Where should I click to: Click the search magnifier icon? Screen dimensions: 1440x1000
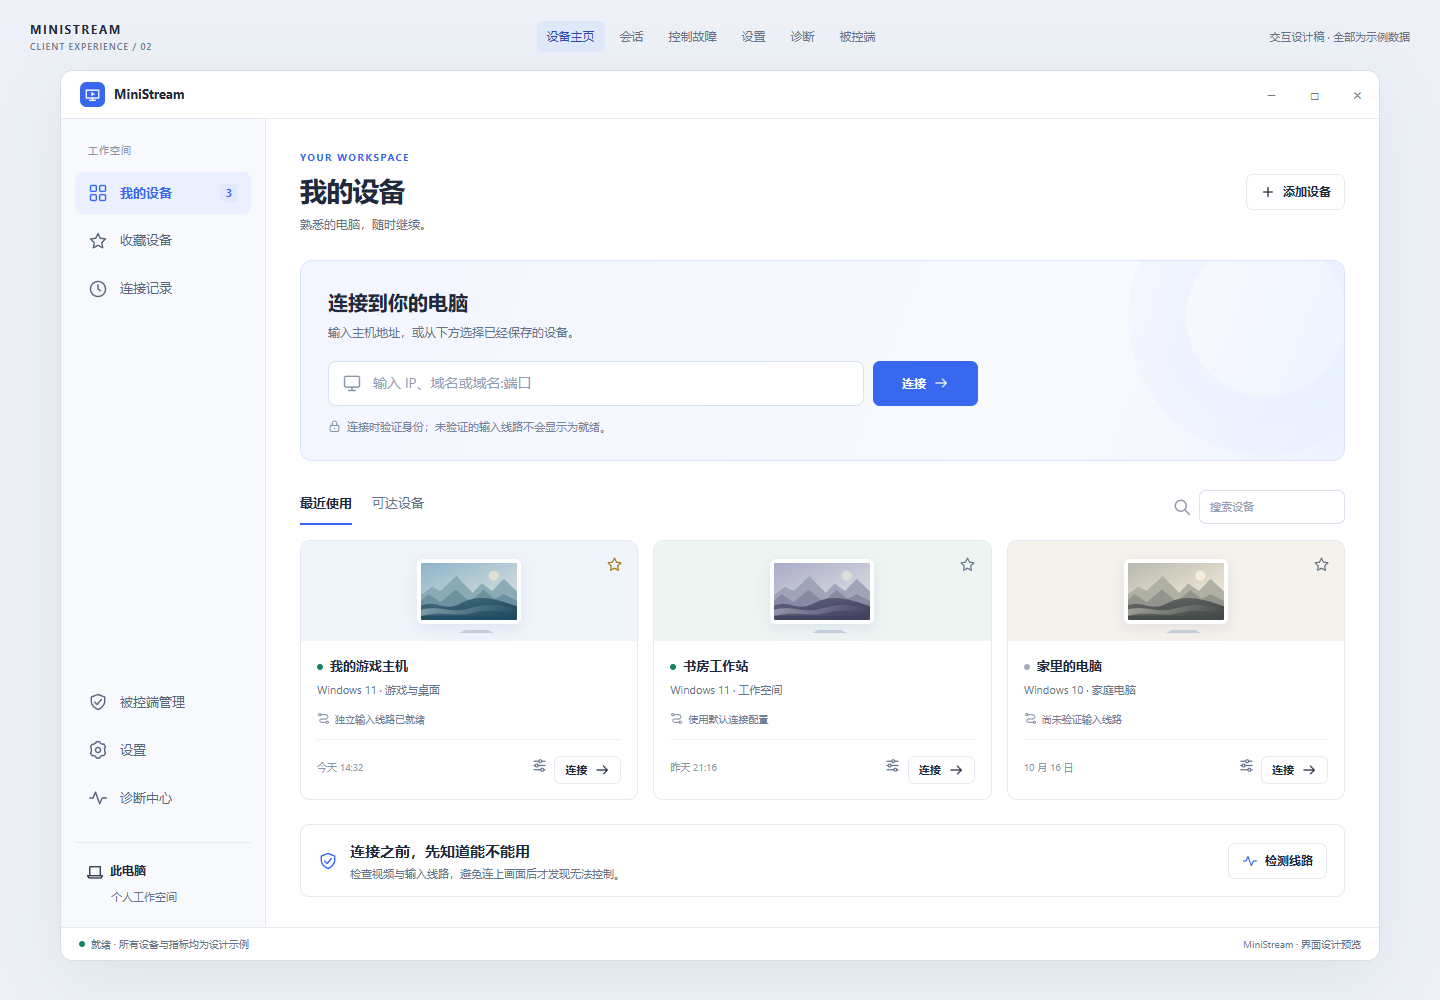click(x=1182, y=507)
